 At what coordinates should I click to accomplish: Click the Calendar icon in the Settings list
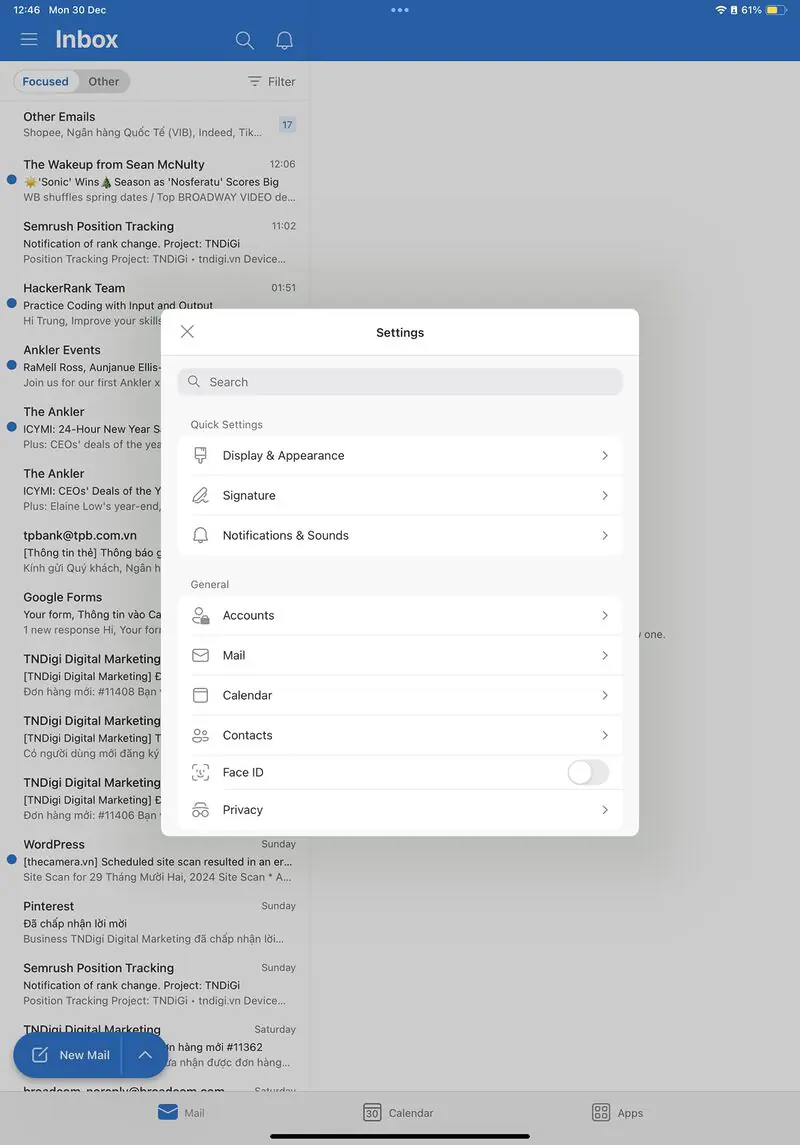pyautogui.click(x=200, y=695)
